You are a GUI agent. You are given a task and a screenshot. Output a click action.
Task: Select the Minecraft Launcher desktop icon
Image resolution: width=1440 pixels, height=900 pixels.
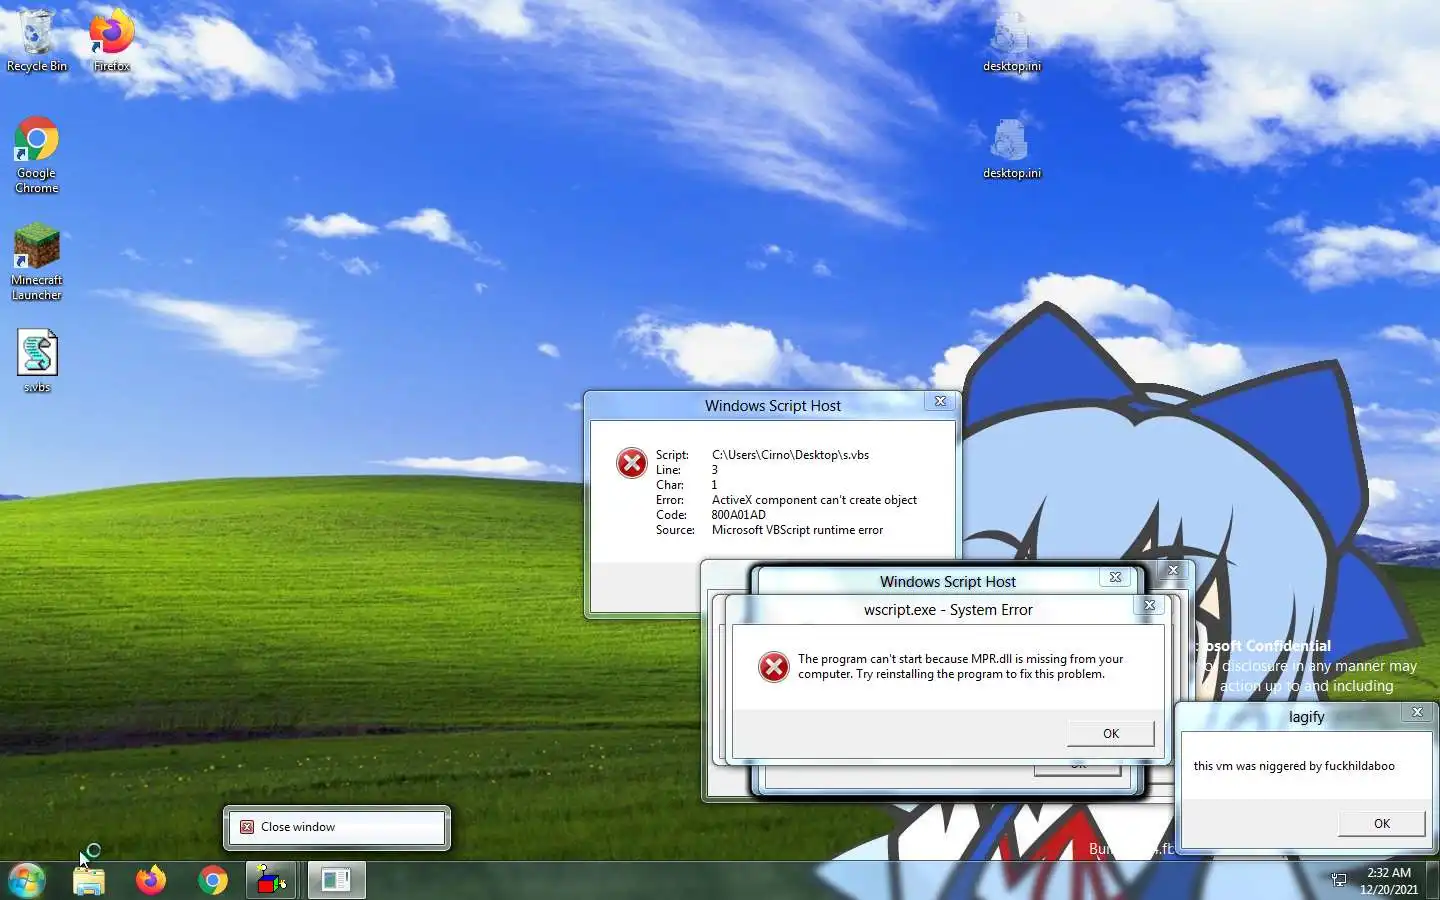tap(37, 262)
